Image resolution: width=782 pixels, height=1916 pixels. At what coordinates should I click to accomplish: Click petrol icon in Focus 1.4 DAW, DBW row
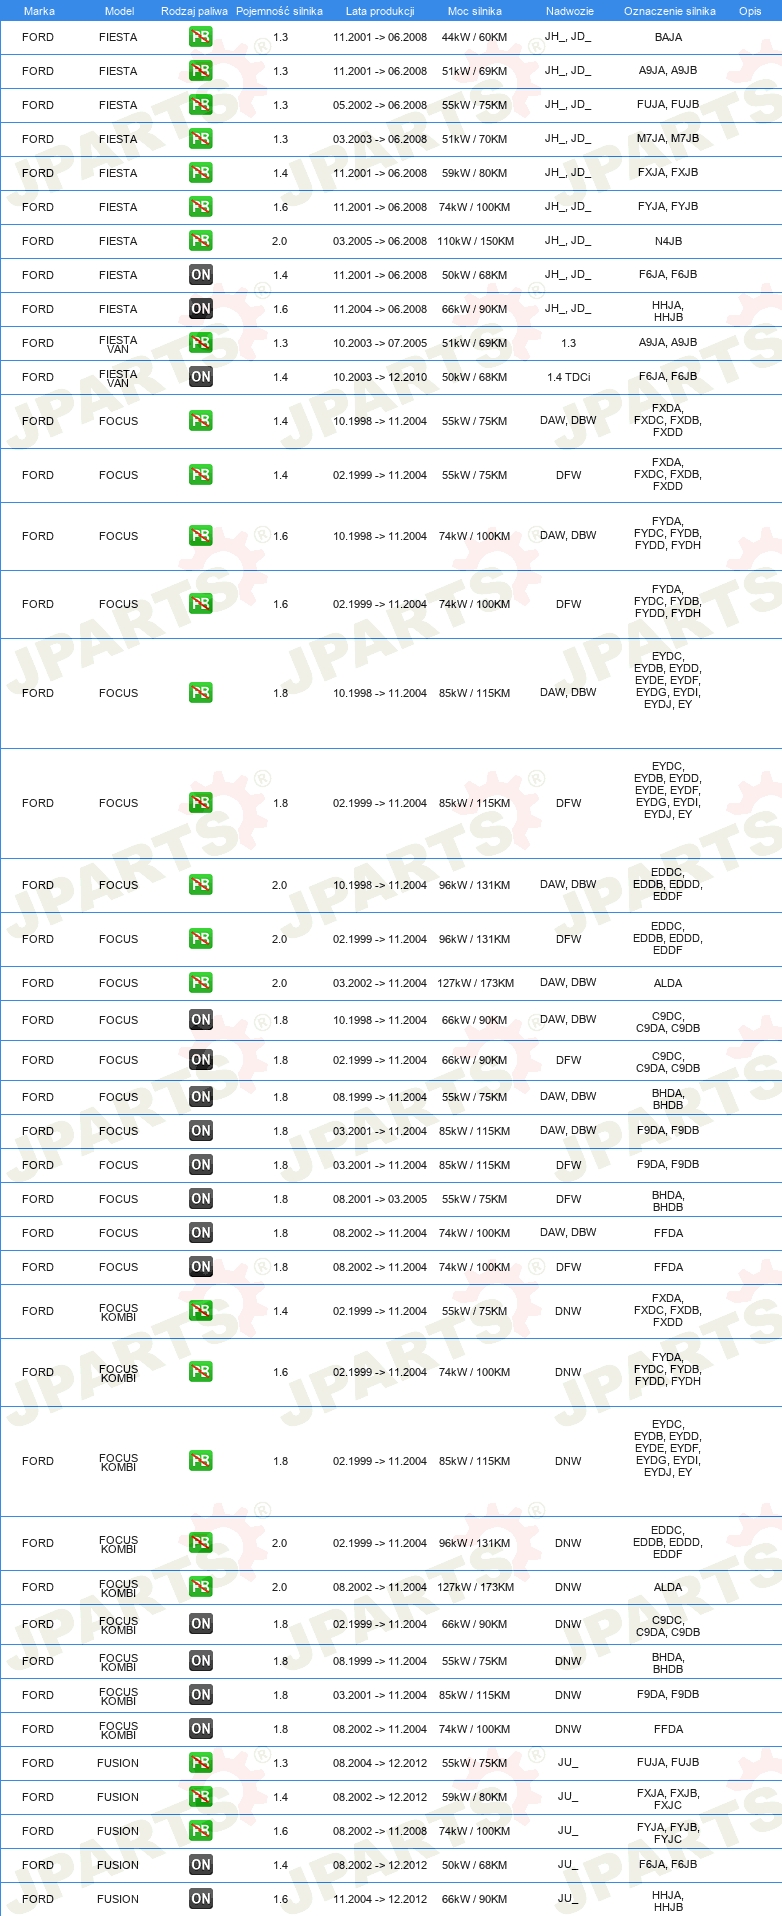(201, 421)
